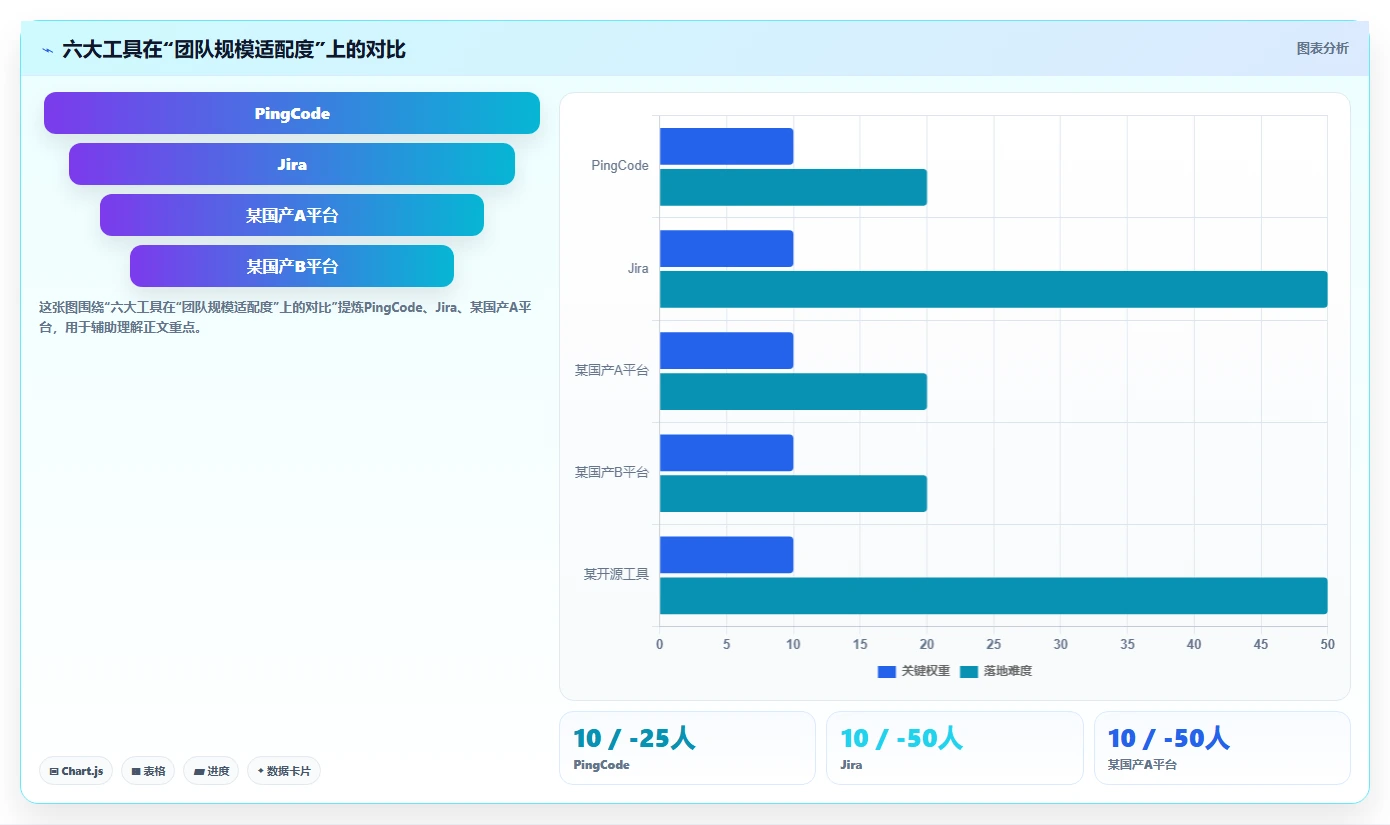This screenshot has width=1390, height=825.
Task: Click the x-axis tick labeled 30
Action: click(1061, 644)
